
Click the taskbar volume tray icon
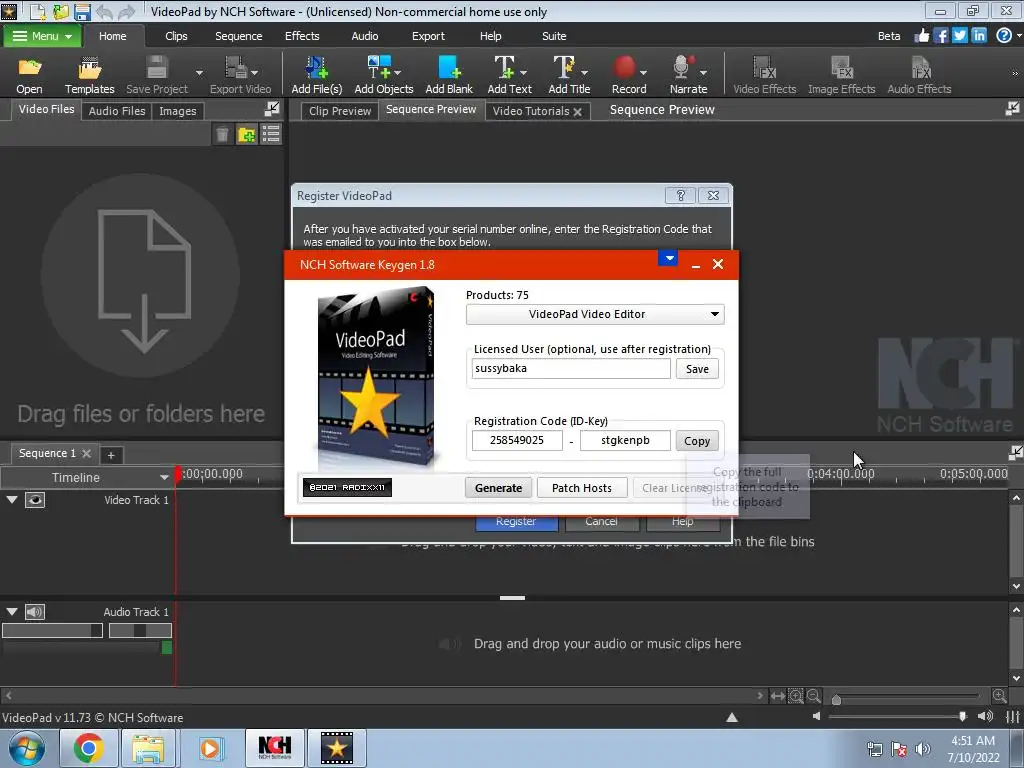pos(922,748)
